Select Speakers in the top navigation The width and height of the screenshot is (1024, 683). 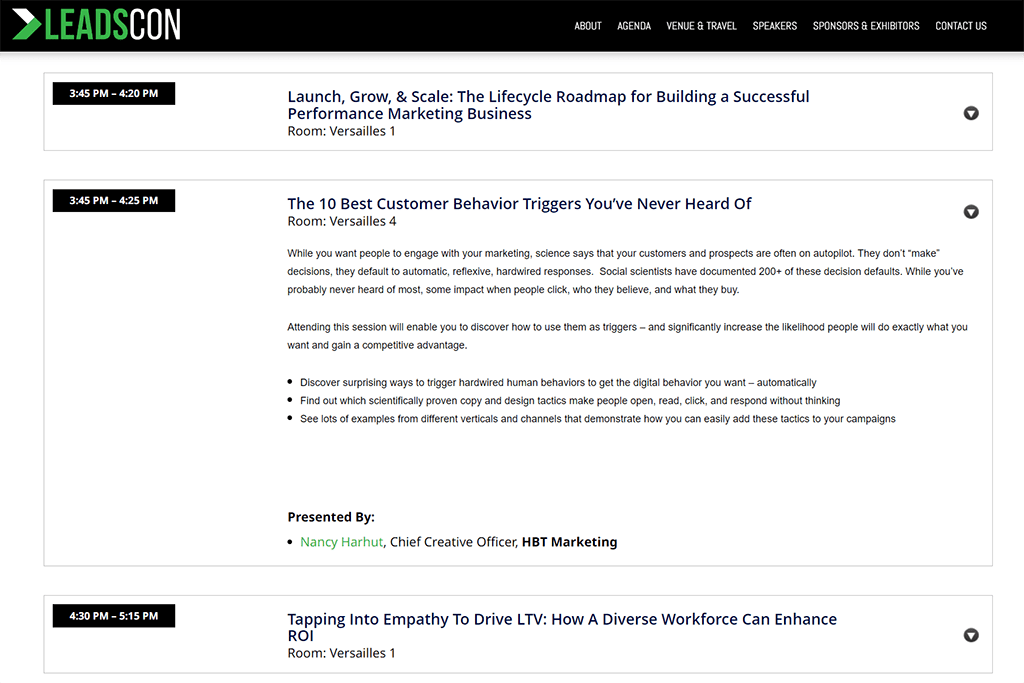[x=774, y=26]
